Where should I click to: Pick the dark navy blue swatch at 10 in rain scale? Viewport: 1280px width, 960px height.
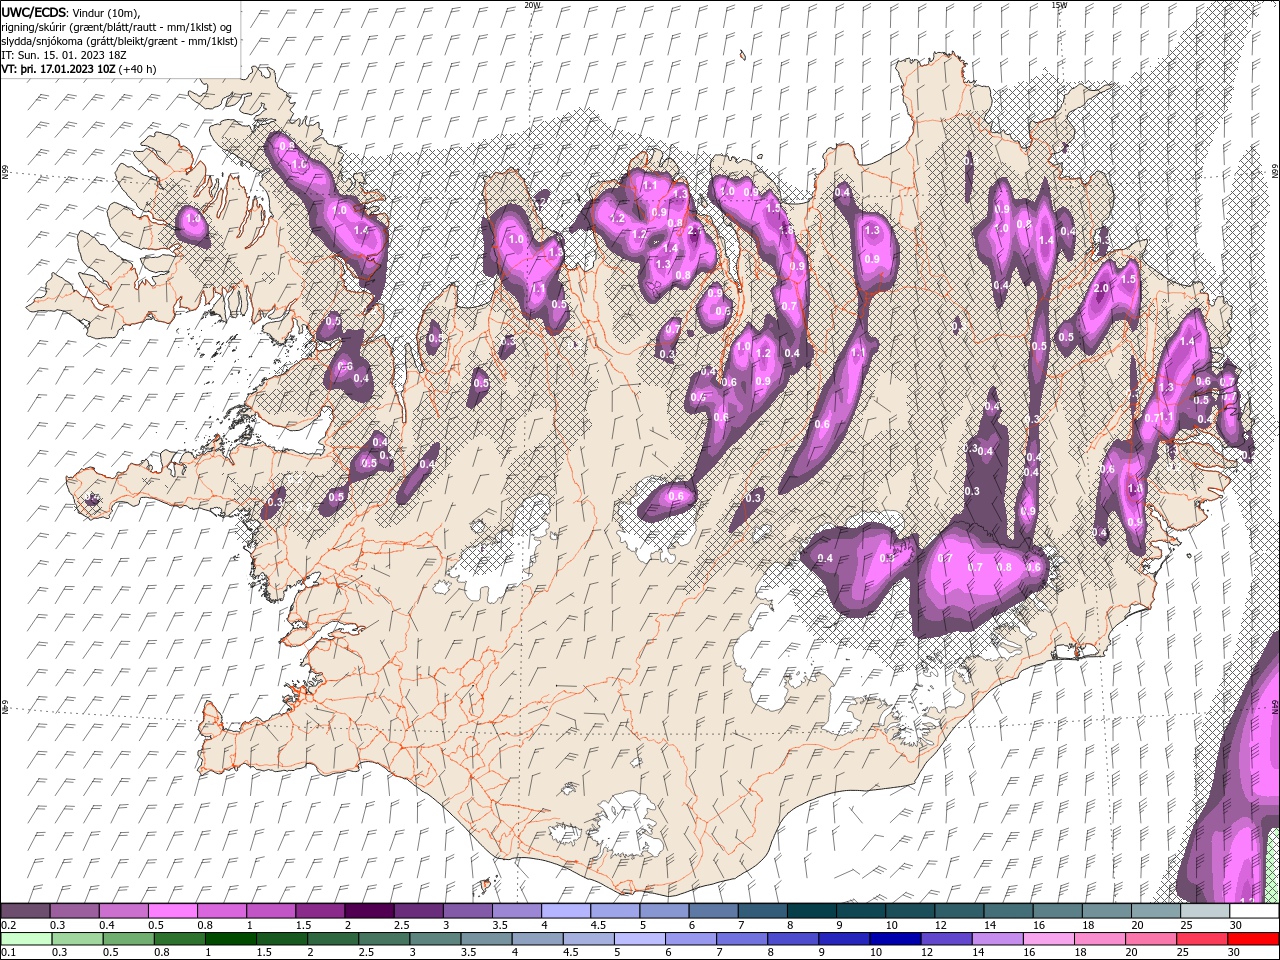pyautogui.click(x=893, y=939)
